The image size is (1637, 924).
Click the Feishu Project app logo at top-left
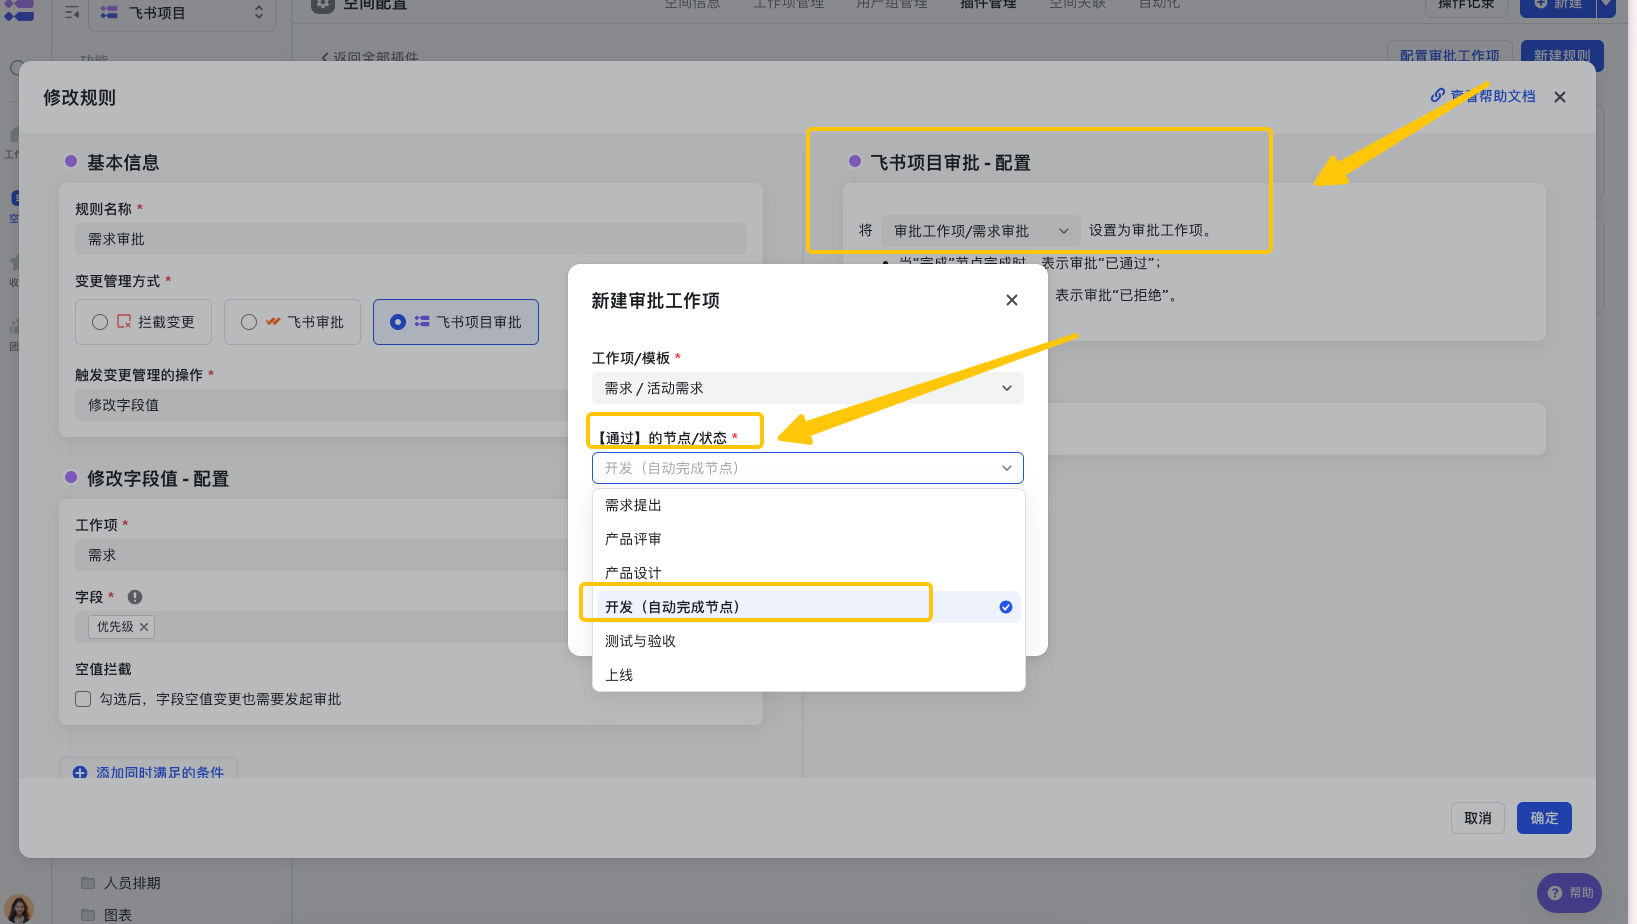19,10
